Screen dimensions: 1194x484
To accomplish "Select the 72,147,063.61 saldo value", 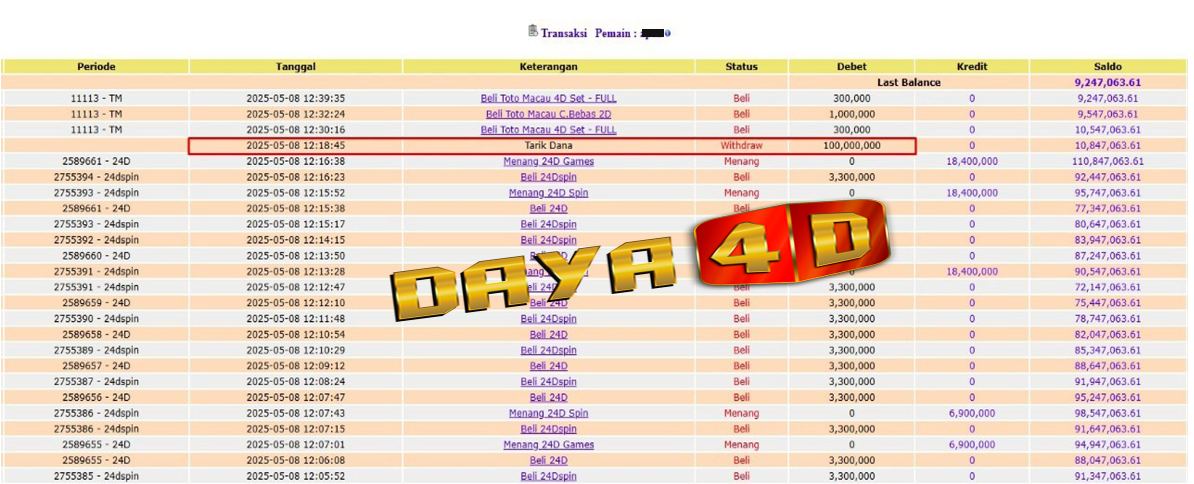I will pos(1108,288).
